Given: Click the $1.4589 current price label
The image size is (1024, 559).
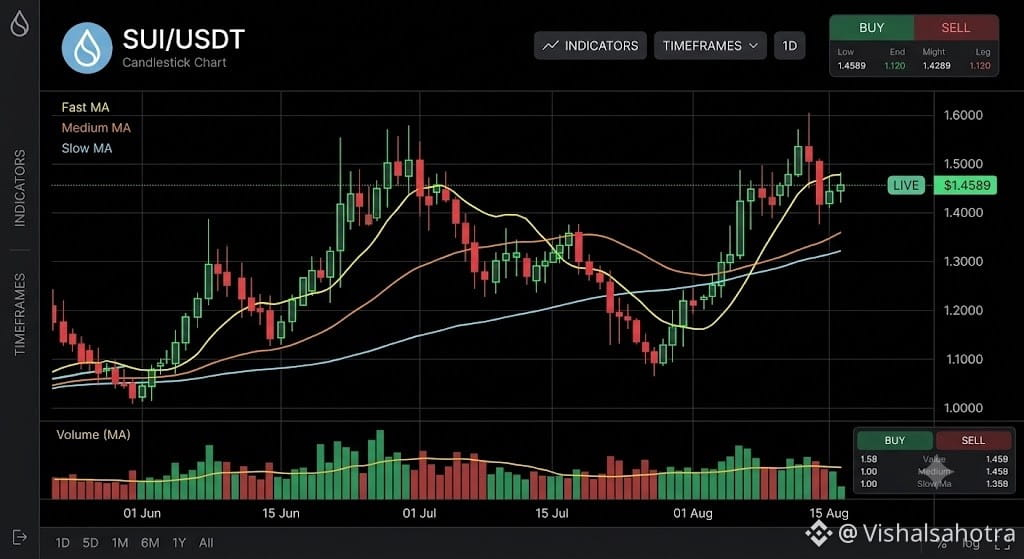Looking at the screenshot, I should click(x=966, y=185).
